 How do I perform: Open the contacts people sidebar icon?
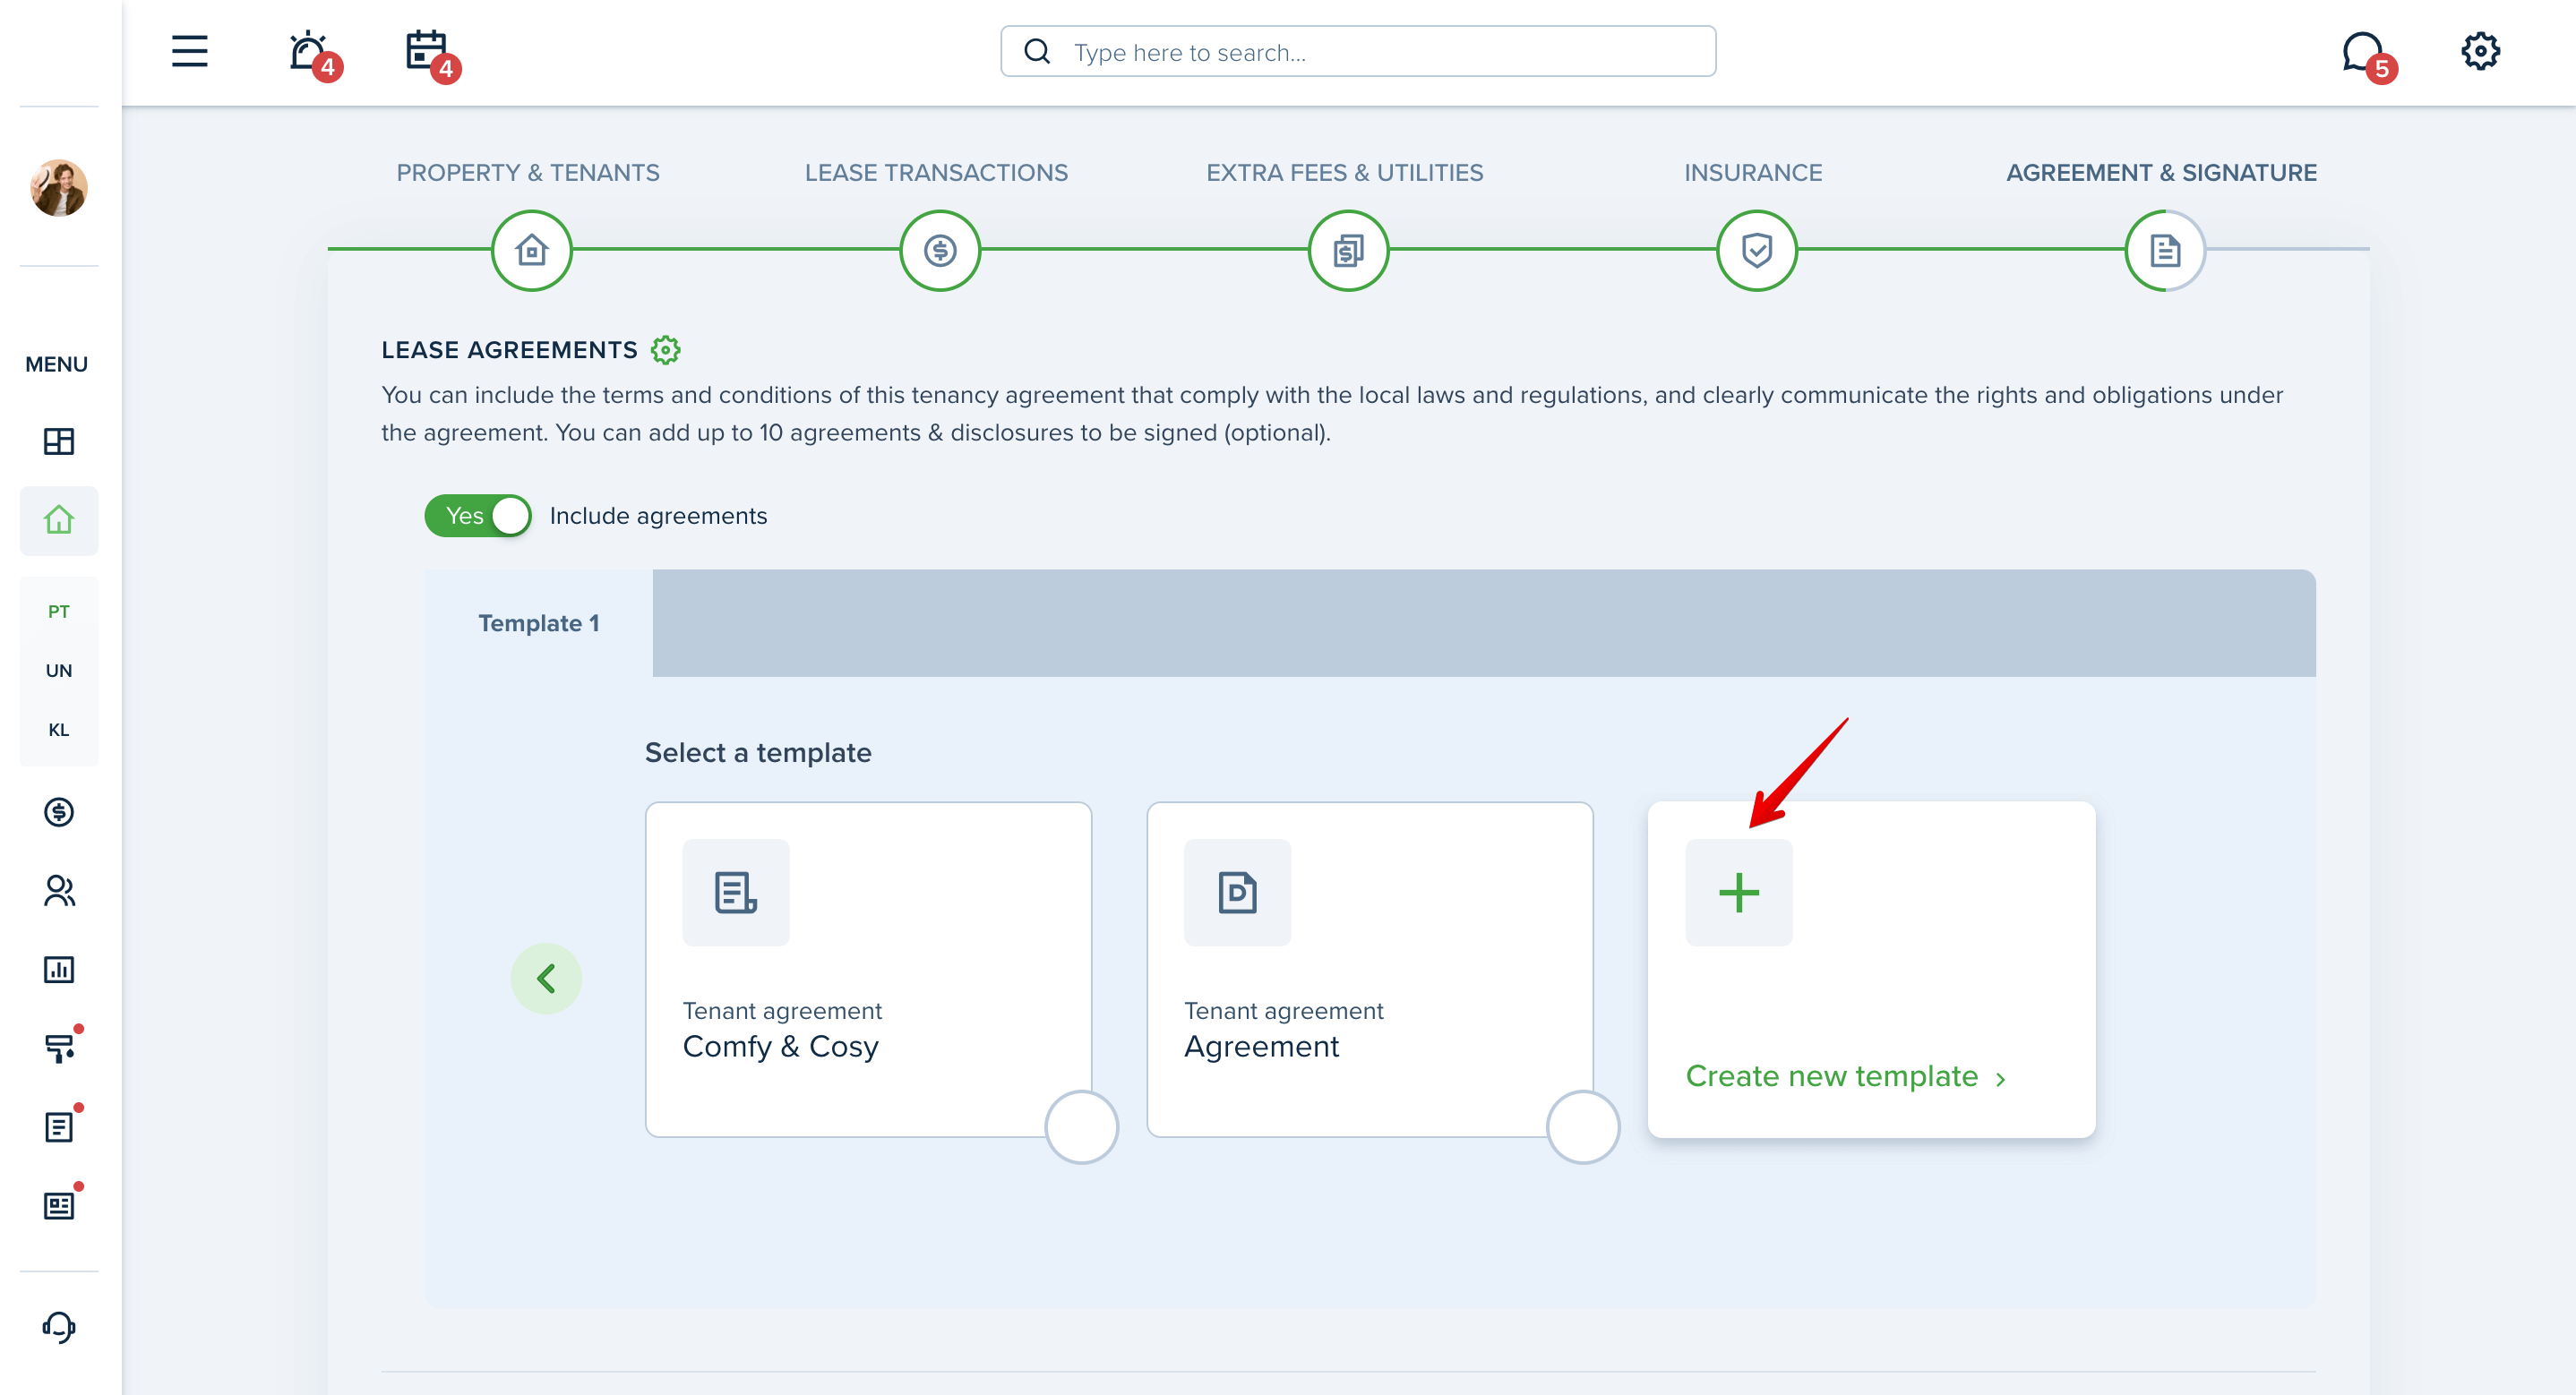pyautogui.click(x=59, y=890)
